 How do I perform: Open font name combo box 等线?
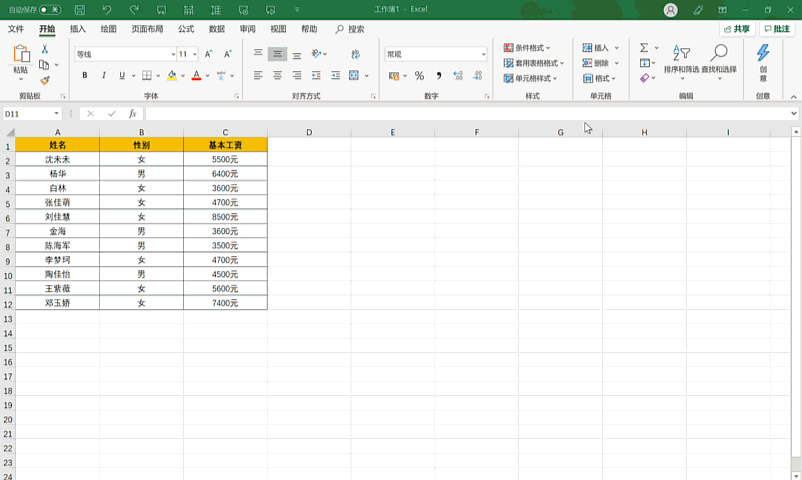[x=125, y=54]
